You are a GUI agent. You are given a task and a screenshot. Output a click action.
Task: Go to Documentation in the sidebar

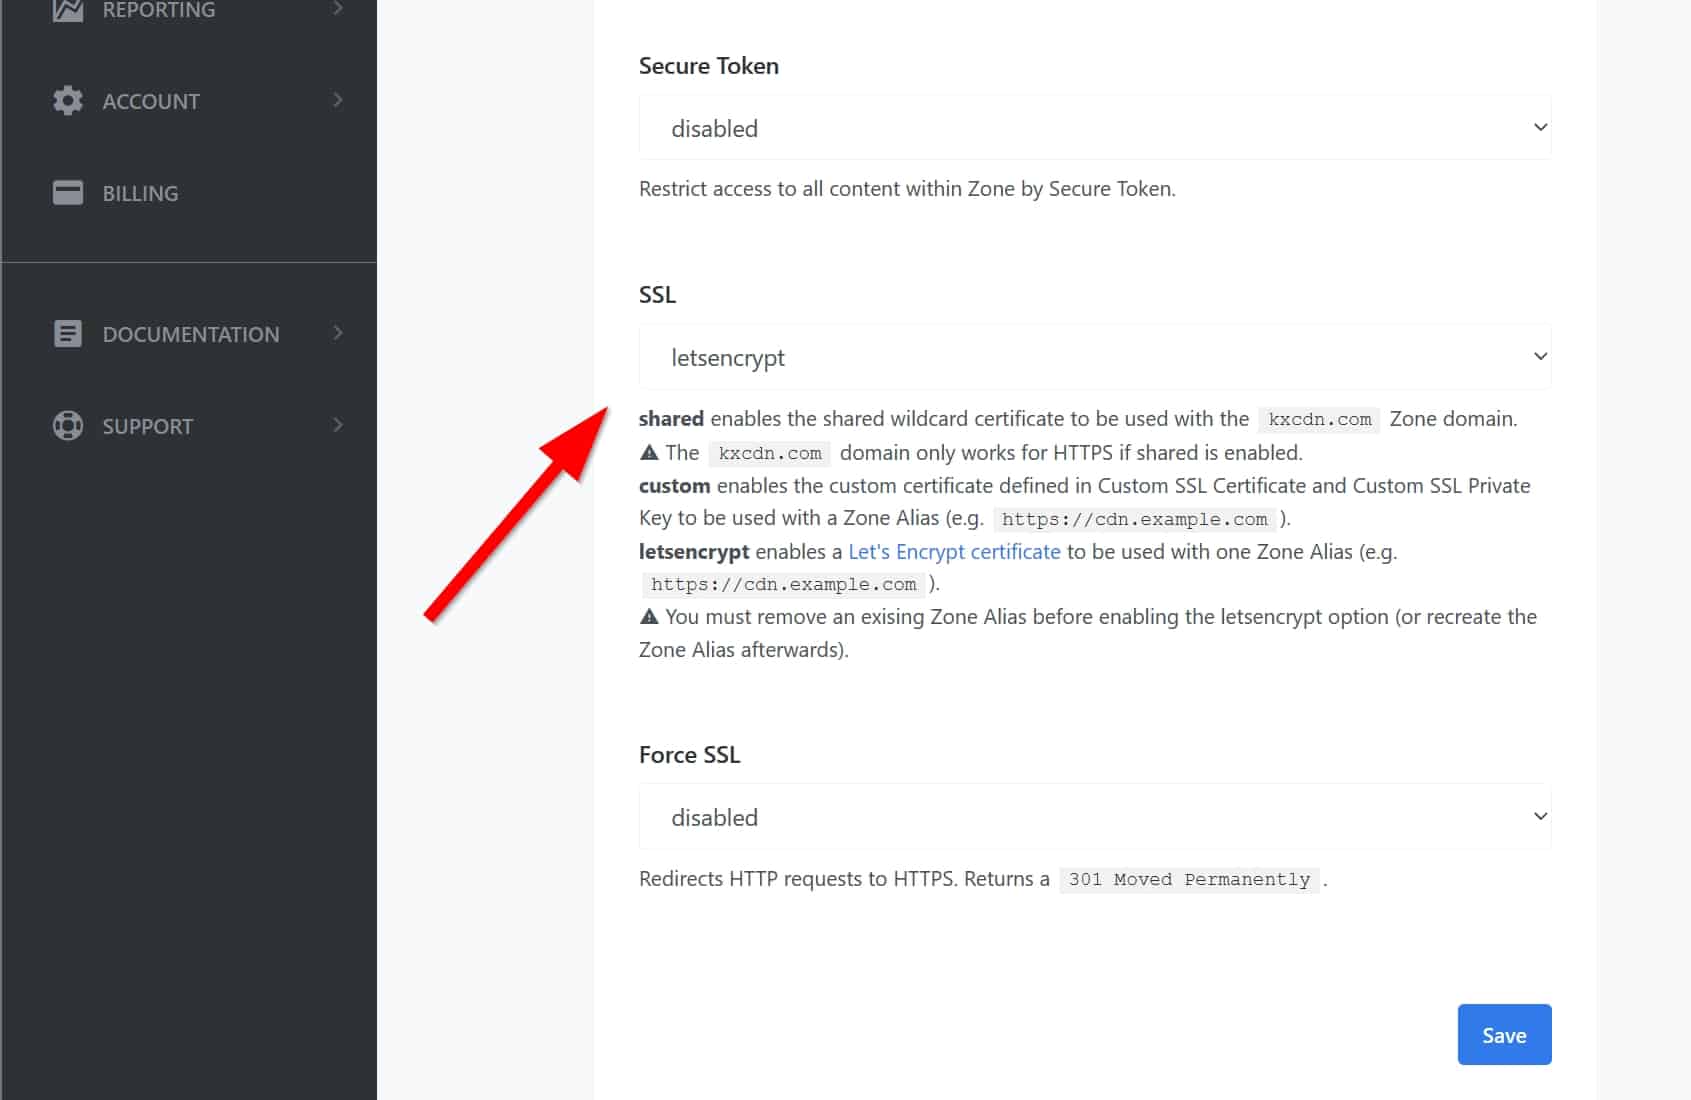191,334
